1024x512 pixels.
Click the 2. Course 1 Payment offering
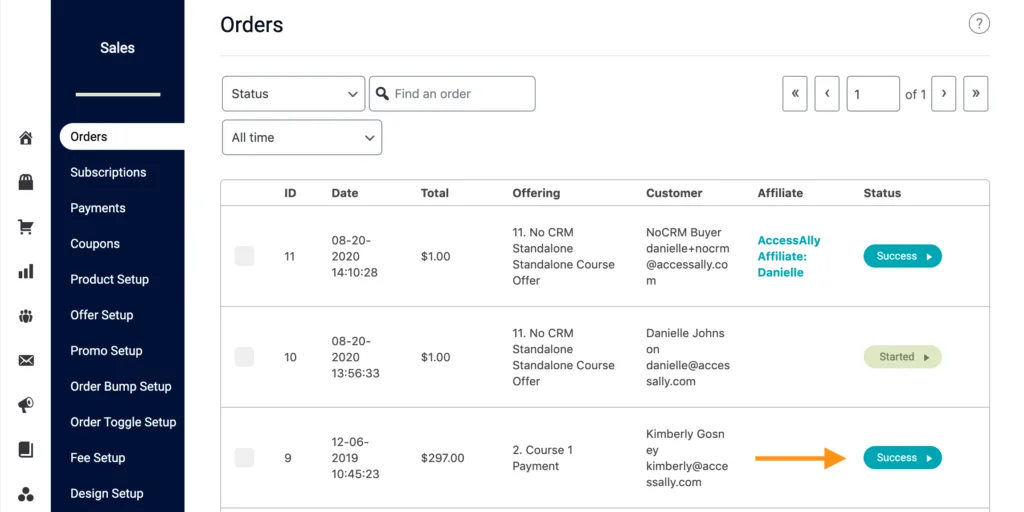tap(542, 458)
